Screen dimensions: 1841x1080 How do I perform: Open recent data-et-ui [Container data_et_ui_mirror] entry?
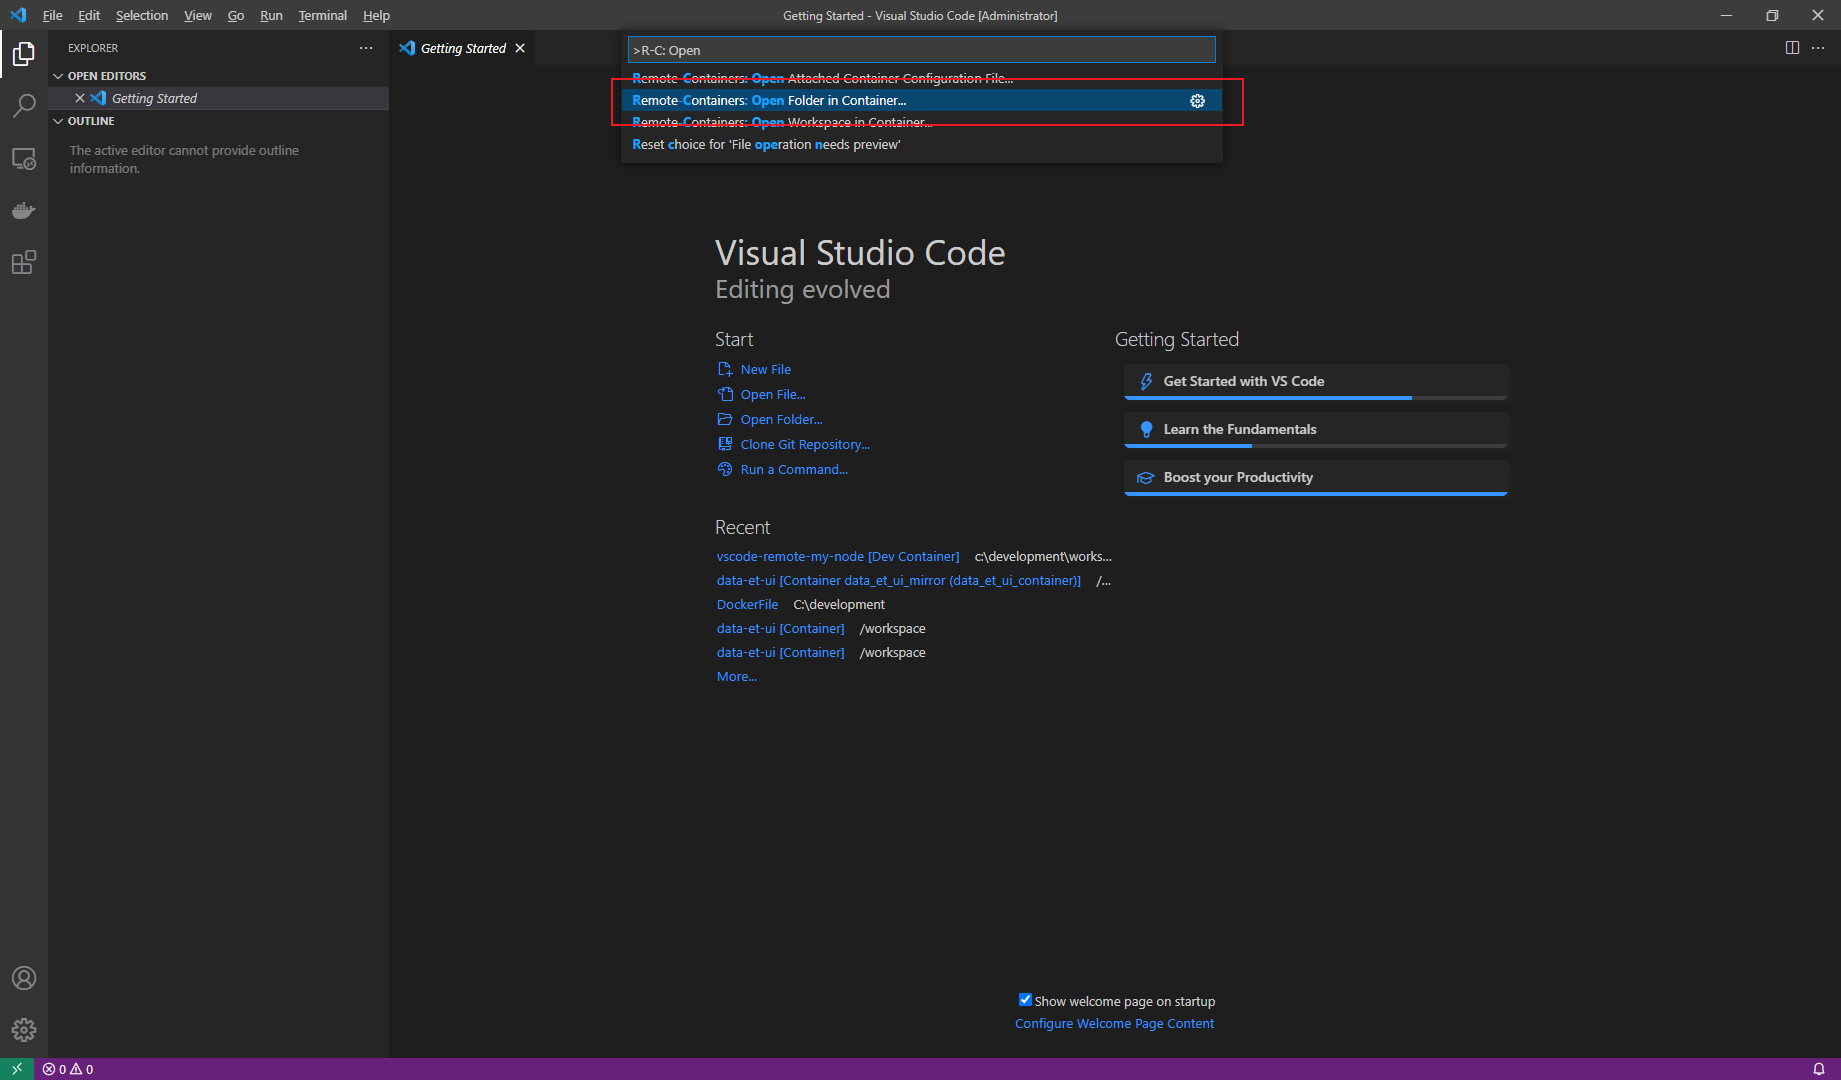click(898, 580)
